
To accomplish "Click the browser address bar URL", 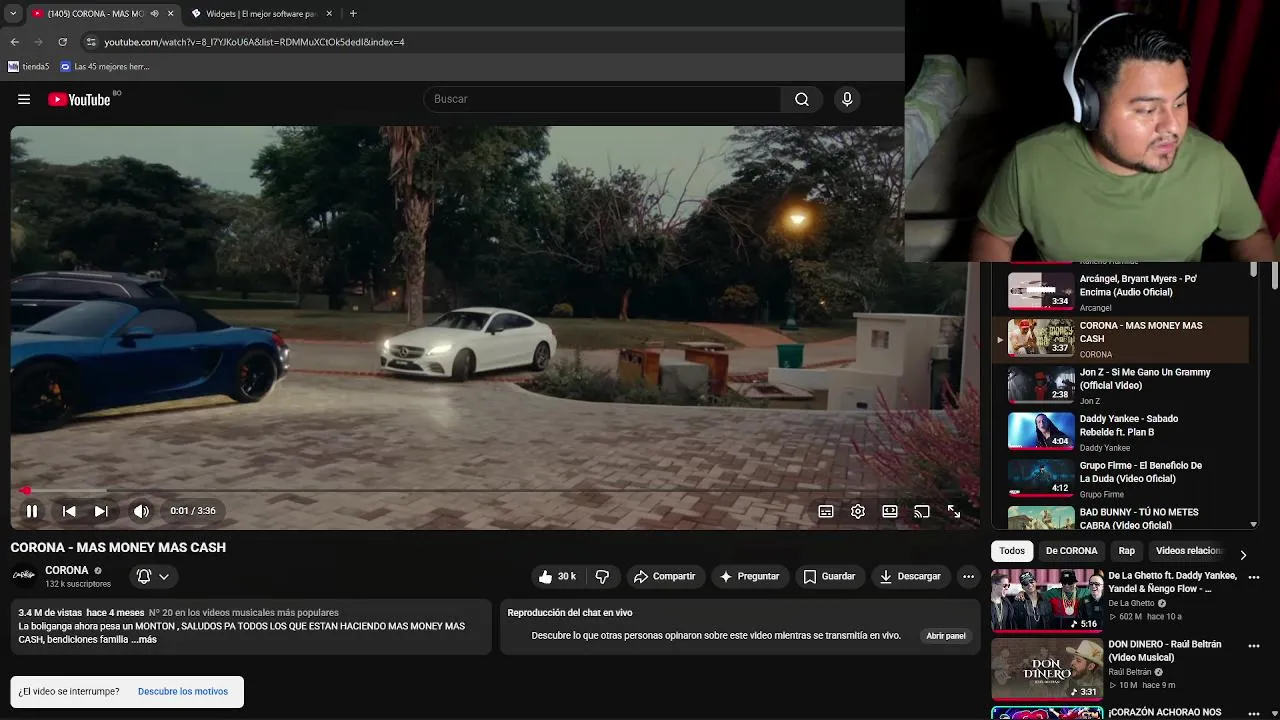I will tap(254, 42).
